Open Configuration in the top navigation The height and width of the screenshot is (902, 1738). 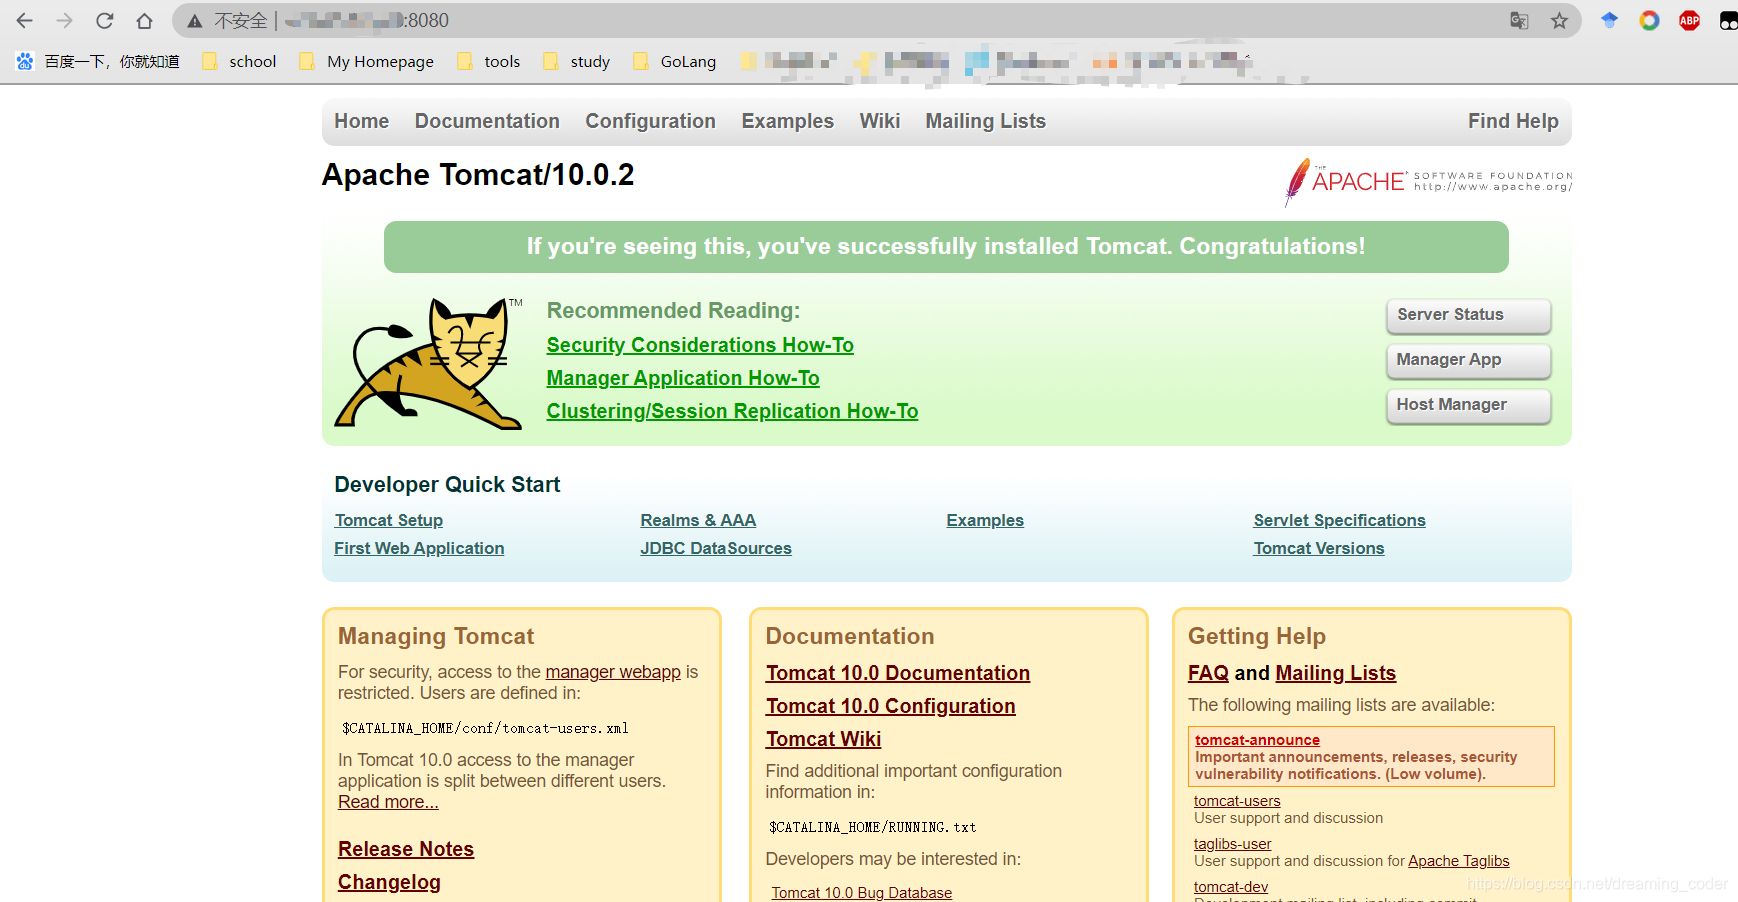pyautogui.click(x=650, y=121)
